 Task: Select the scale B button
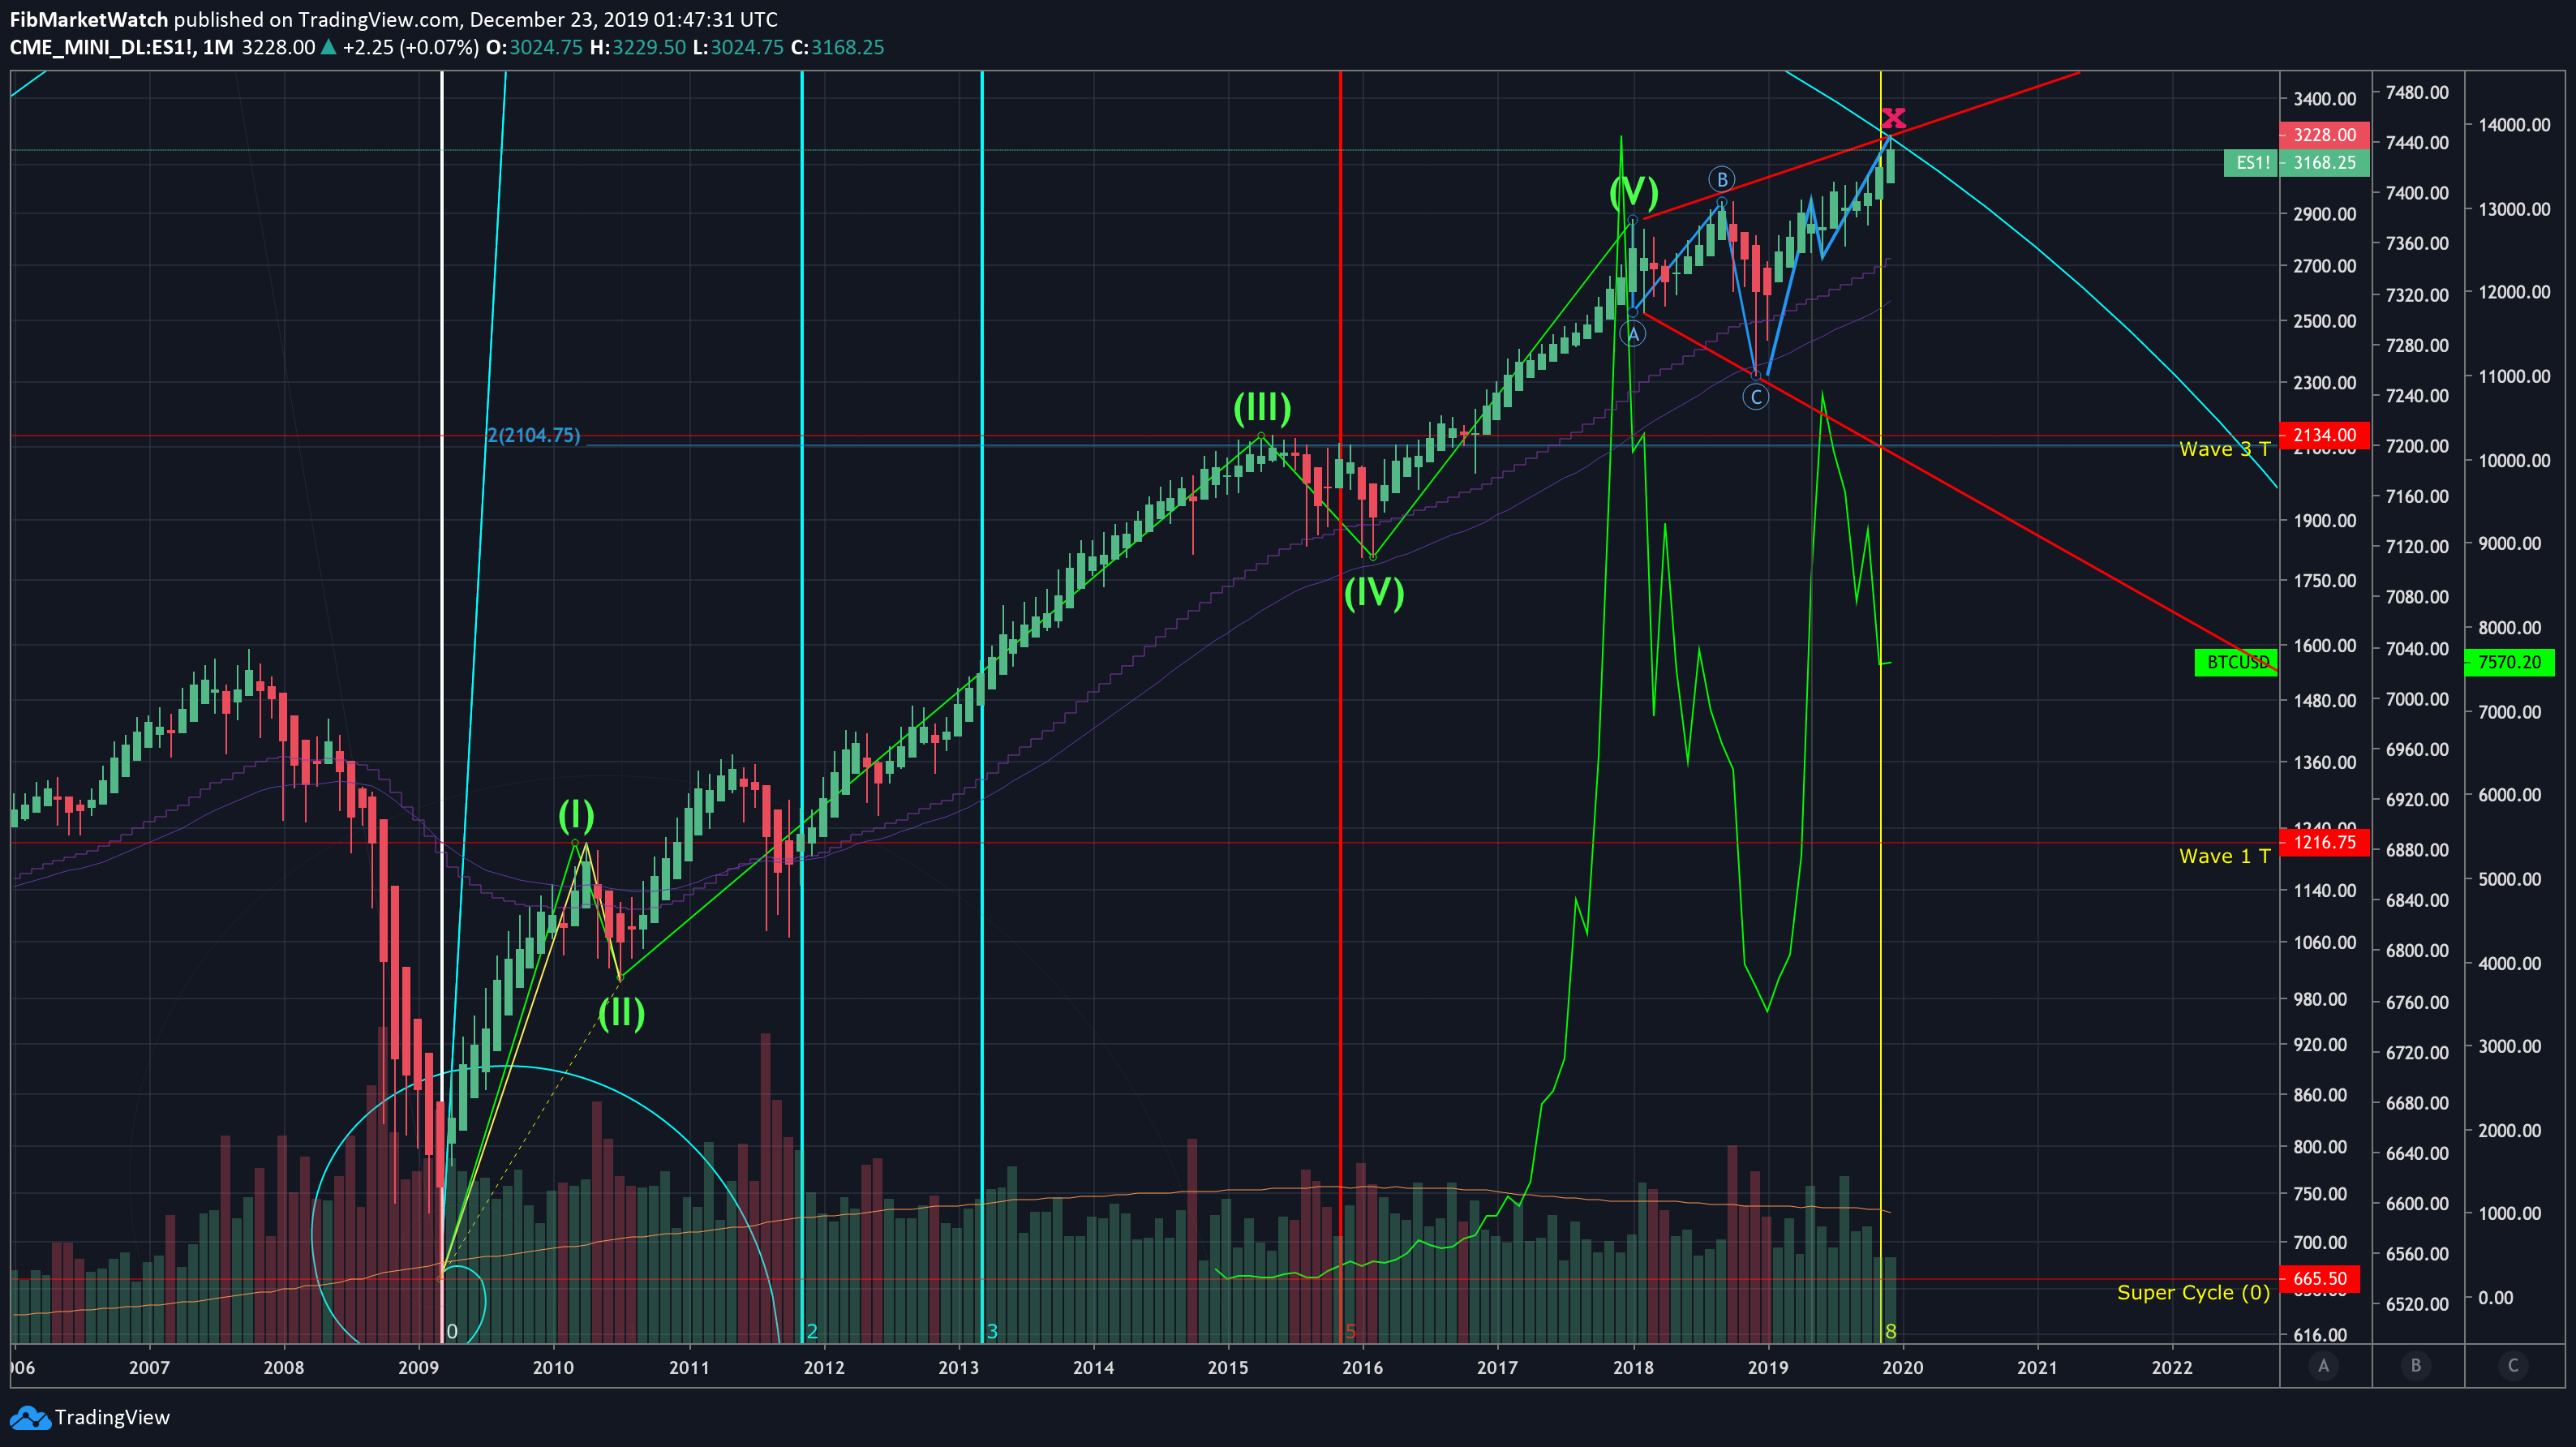click(2416, 1365)
